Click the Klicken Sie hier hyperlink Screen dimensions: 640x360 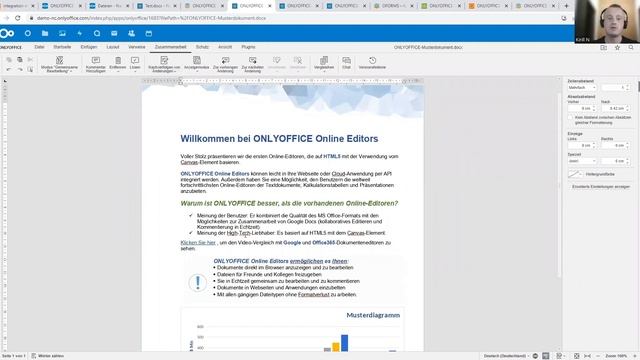198,242
